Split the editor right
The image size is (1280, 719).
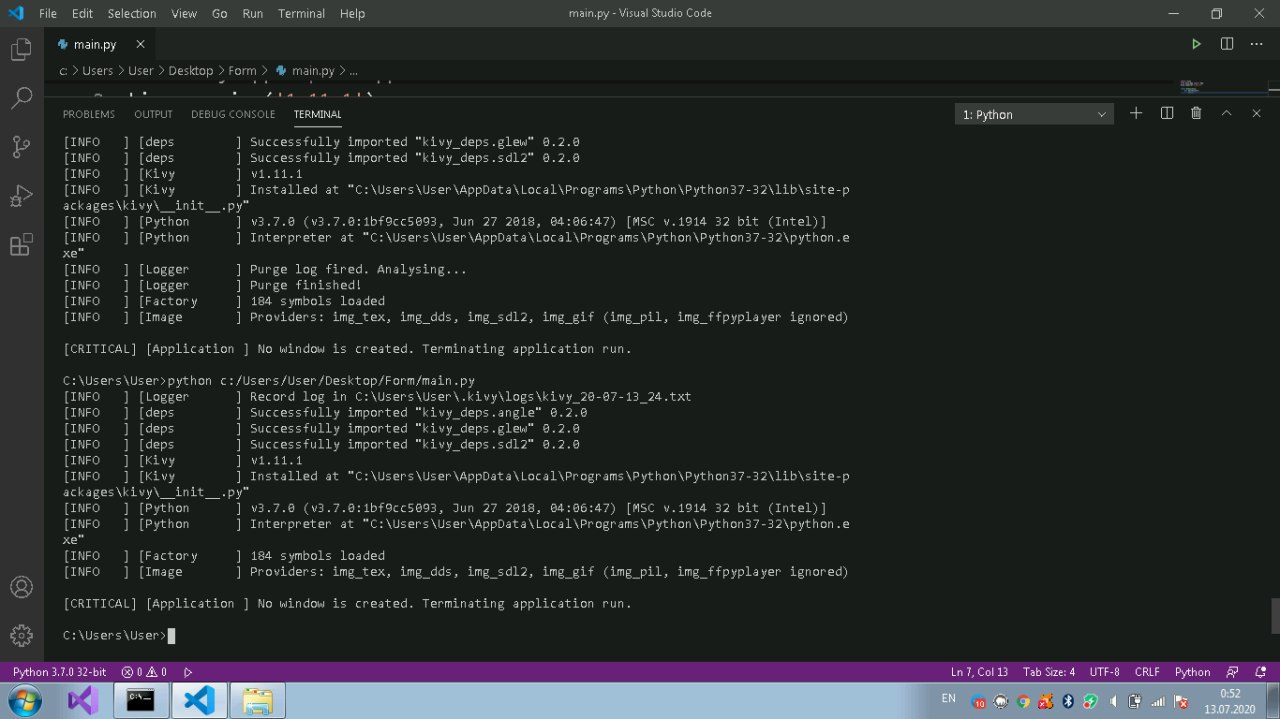[x=1227, y=44]
